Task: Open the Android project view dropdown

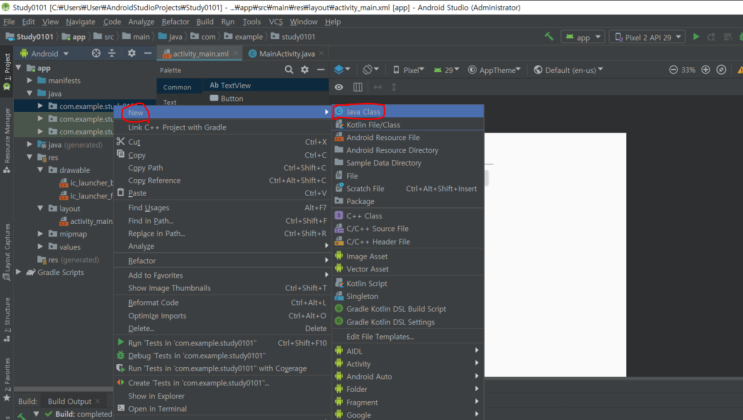Action: 45,54
